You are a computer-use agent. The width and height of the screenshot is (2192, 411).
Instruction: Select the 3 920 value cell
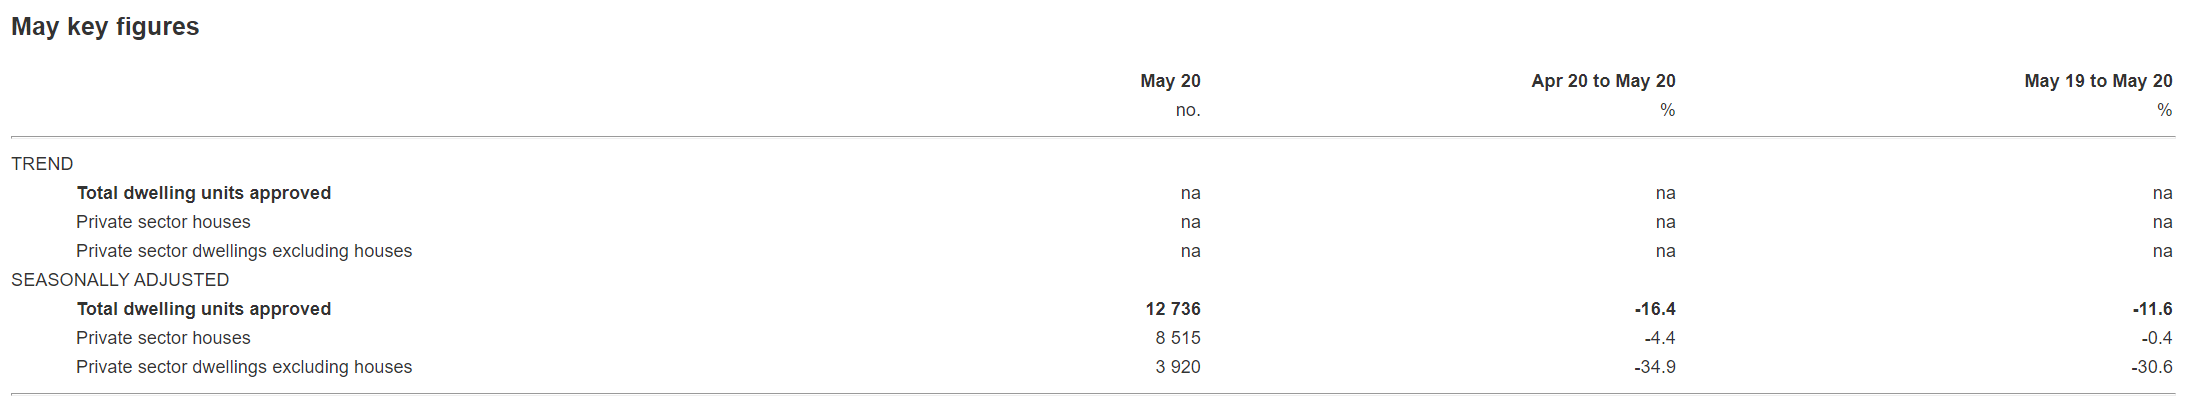[x=1178, y=367]
